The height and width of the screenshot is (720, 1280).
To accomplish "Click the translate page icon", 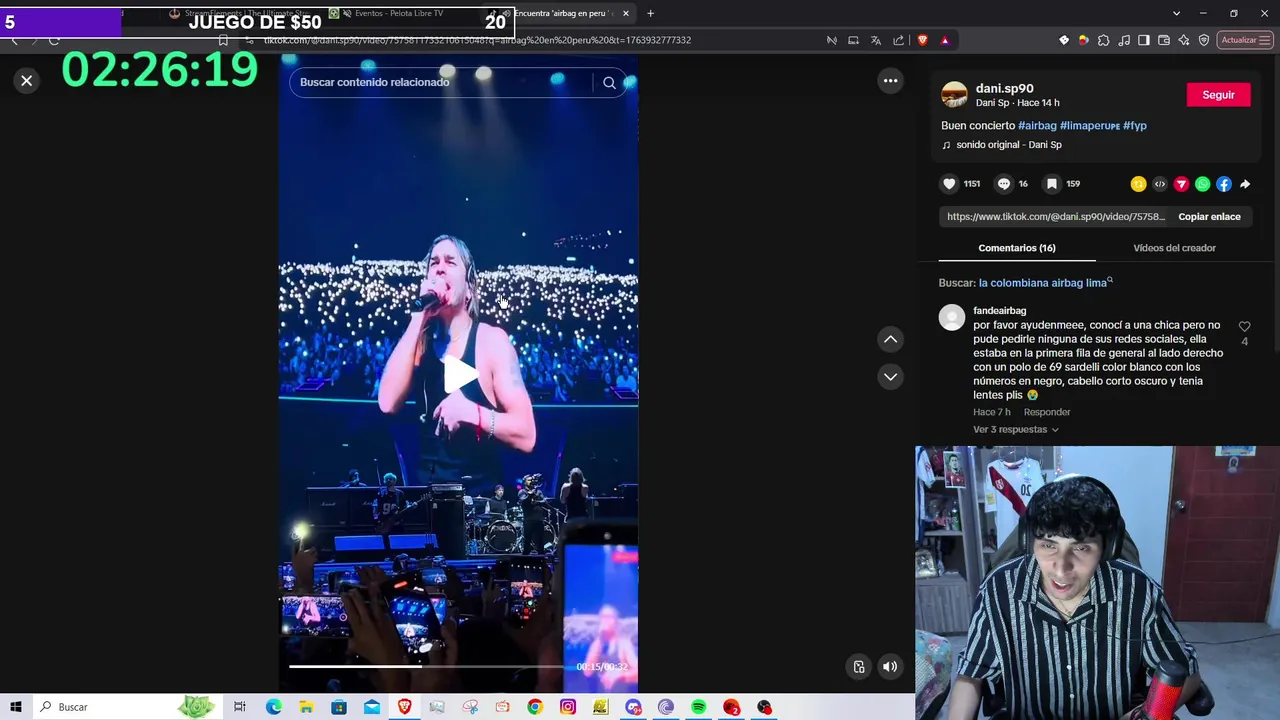I will click(x=876, y=40).
